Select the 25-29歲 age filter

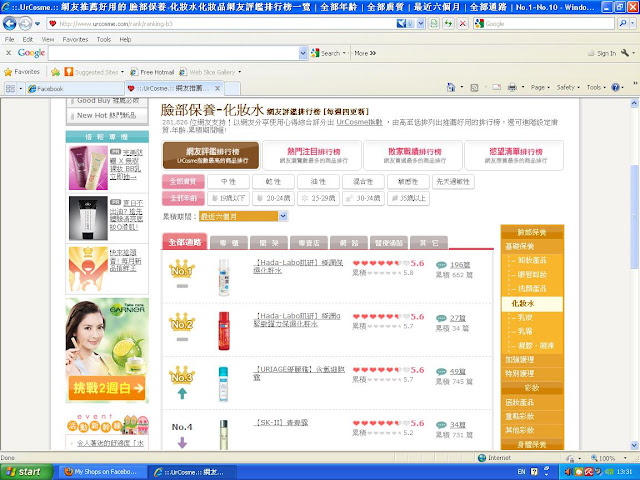(x=318, y=198)
